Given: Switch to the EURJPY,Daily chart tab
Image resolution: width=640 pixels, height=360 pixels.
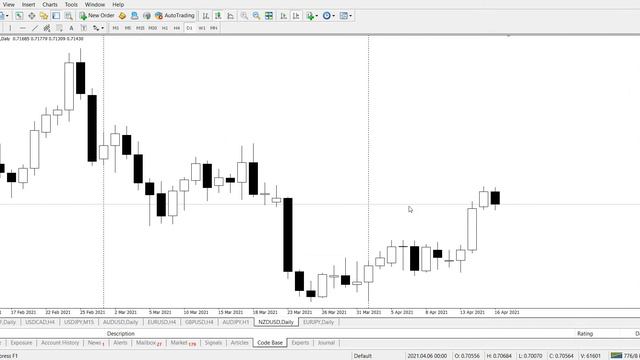Looking at the screenshot, I should (318, 322).
